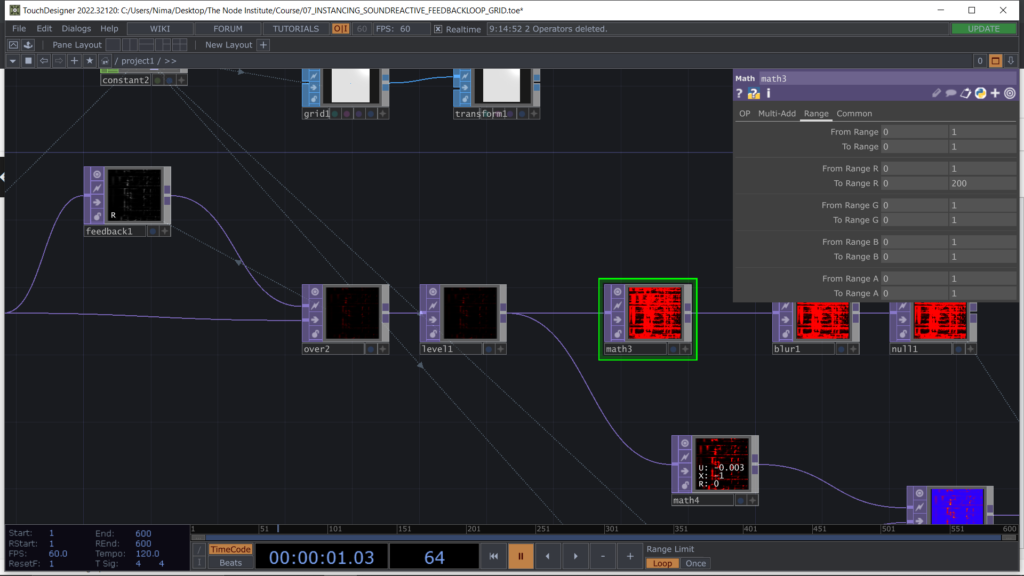Click the plus icon in the path bar

(74, 61)
